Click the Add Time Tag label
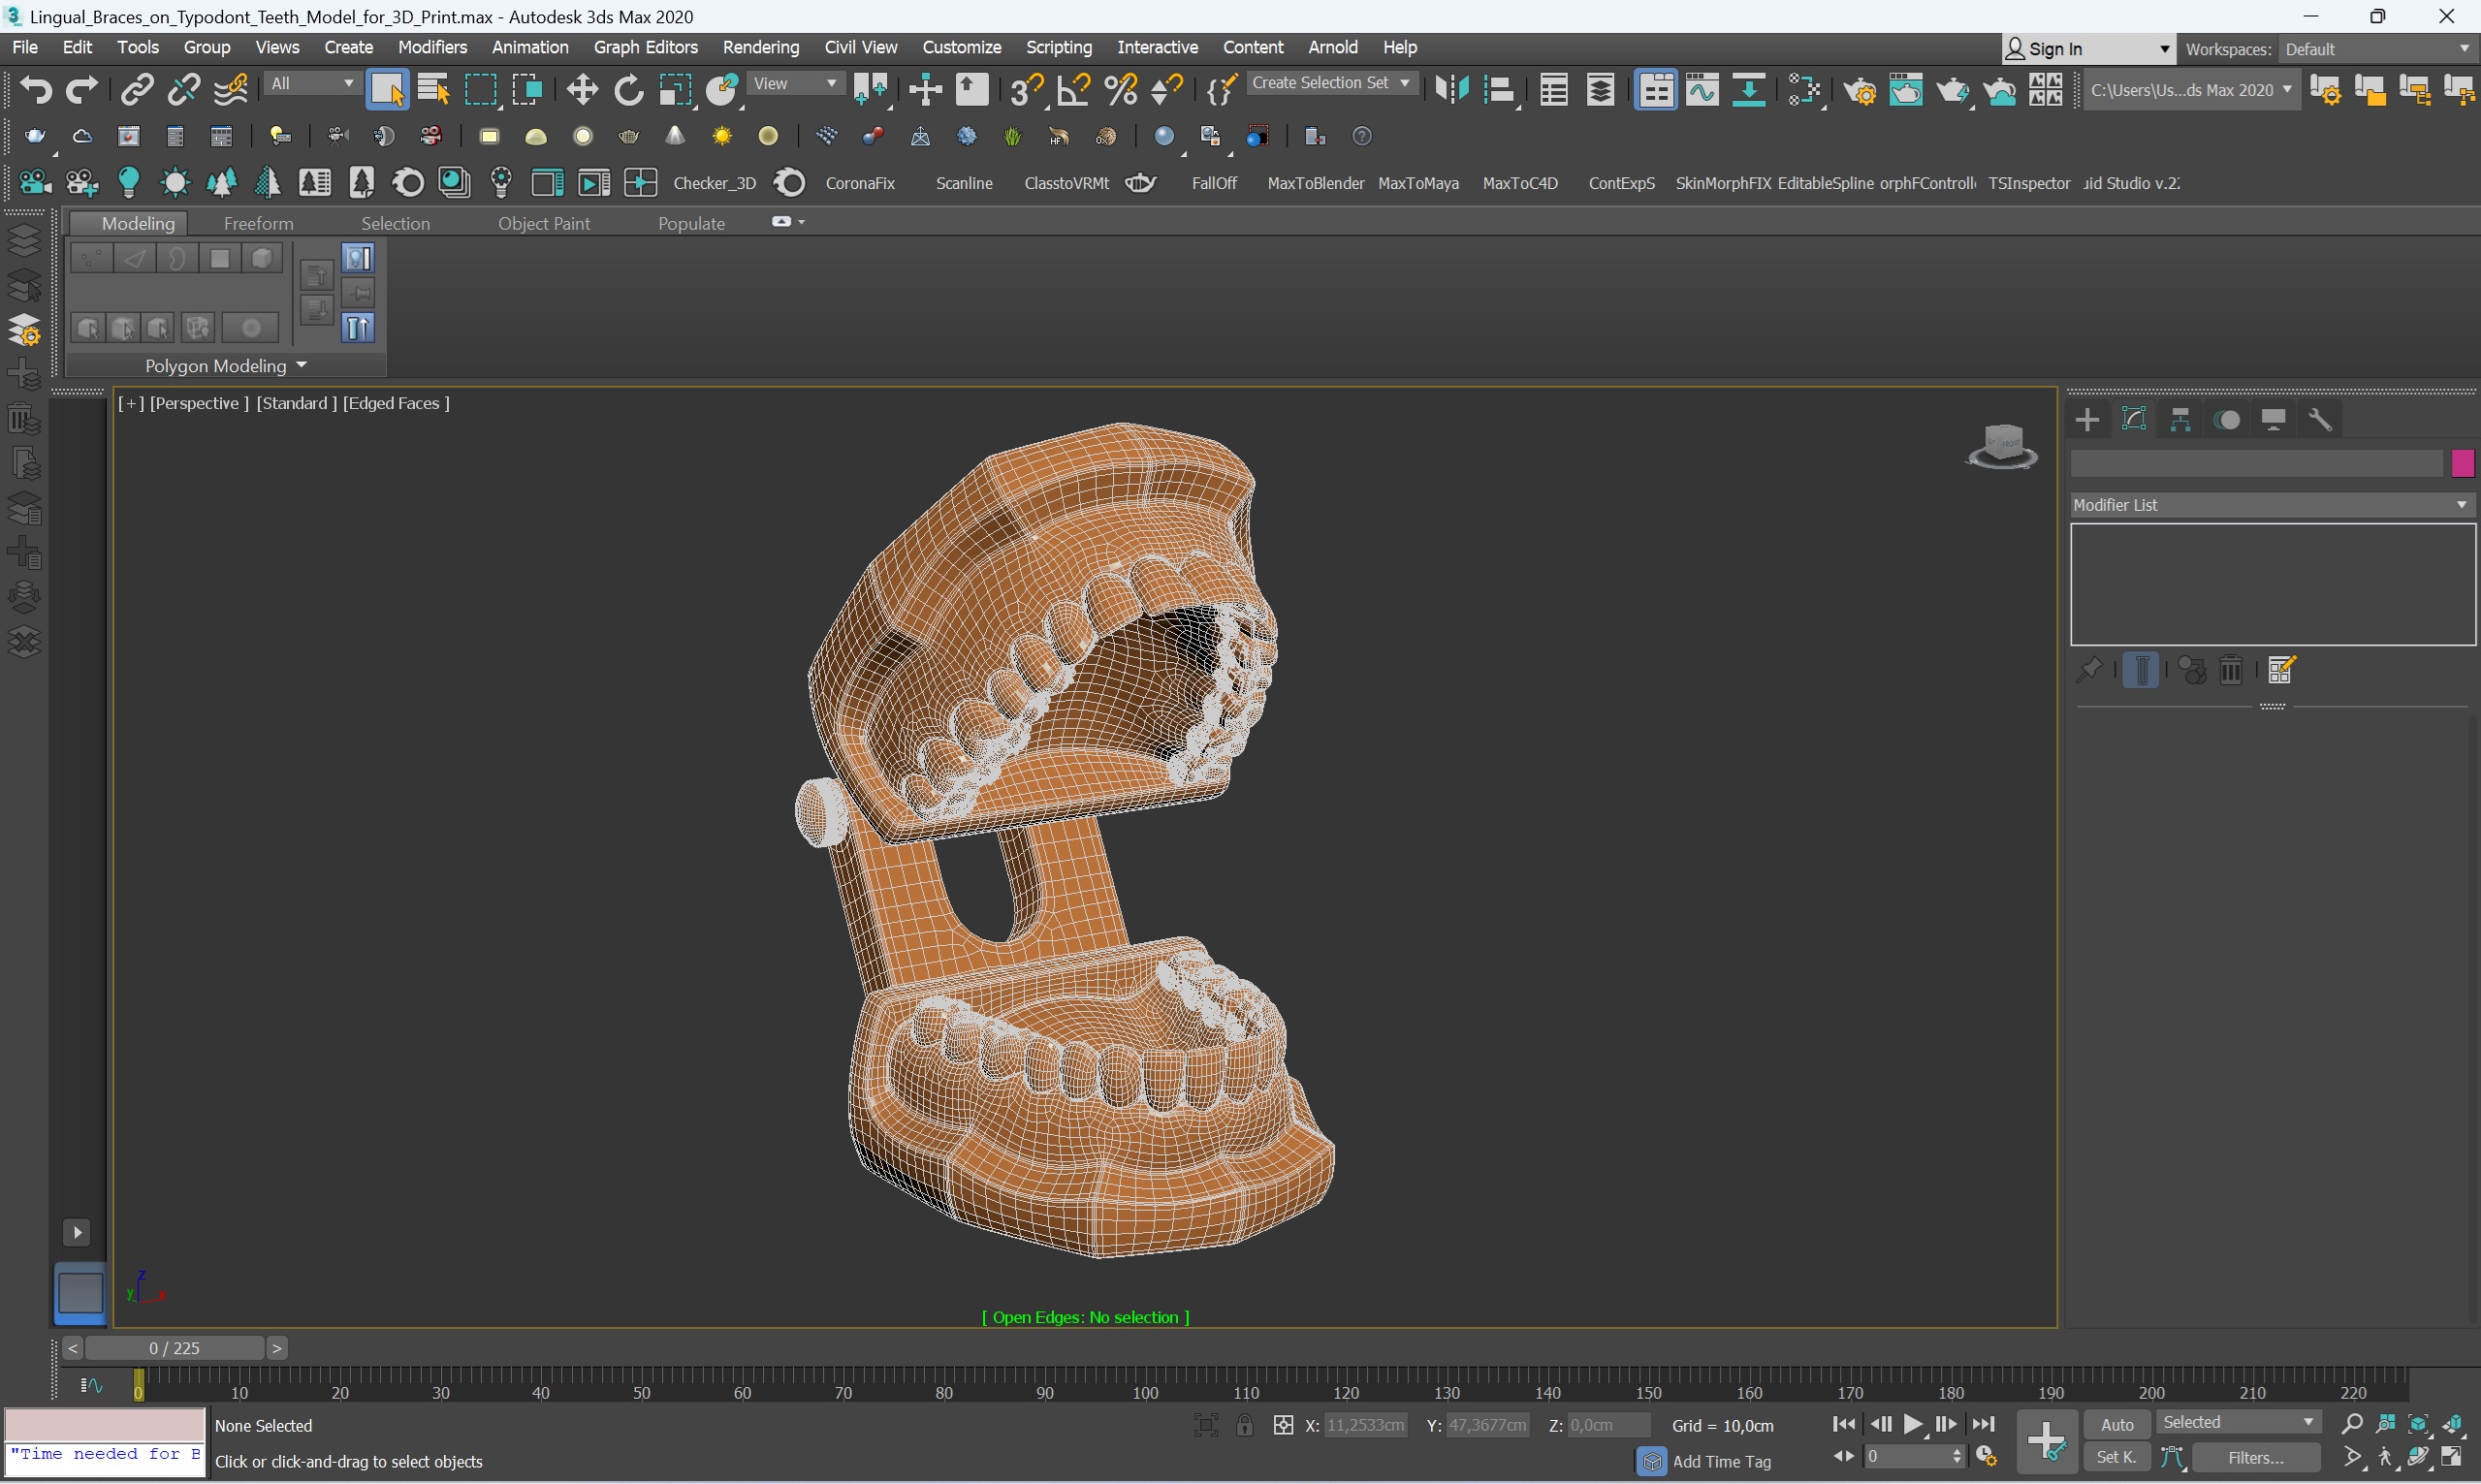The image size is (2481, 1484). (x=1721, y=1461)
